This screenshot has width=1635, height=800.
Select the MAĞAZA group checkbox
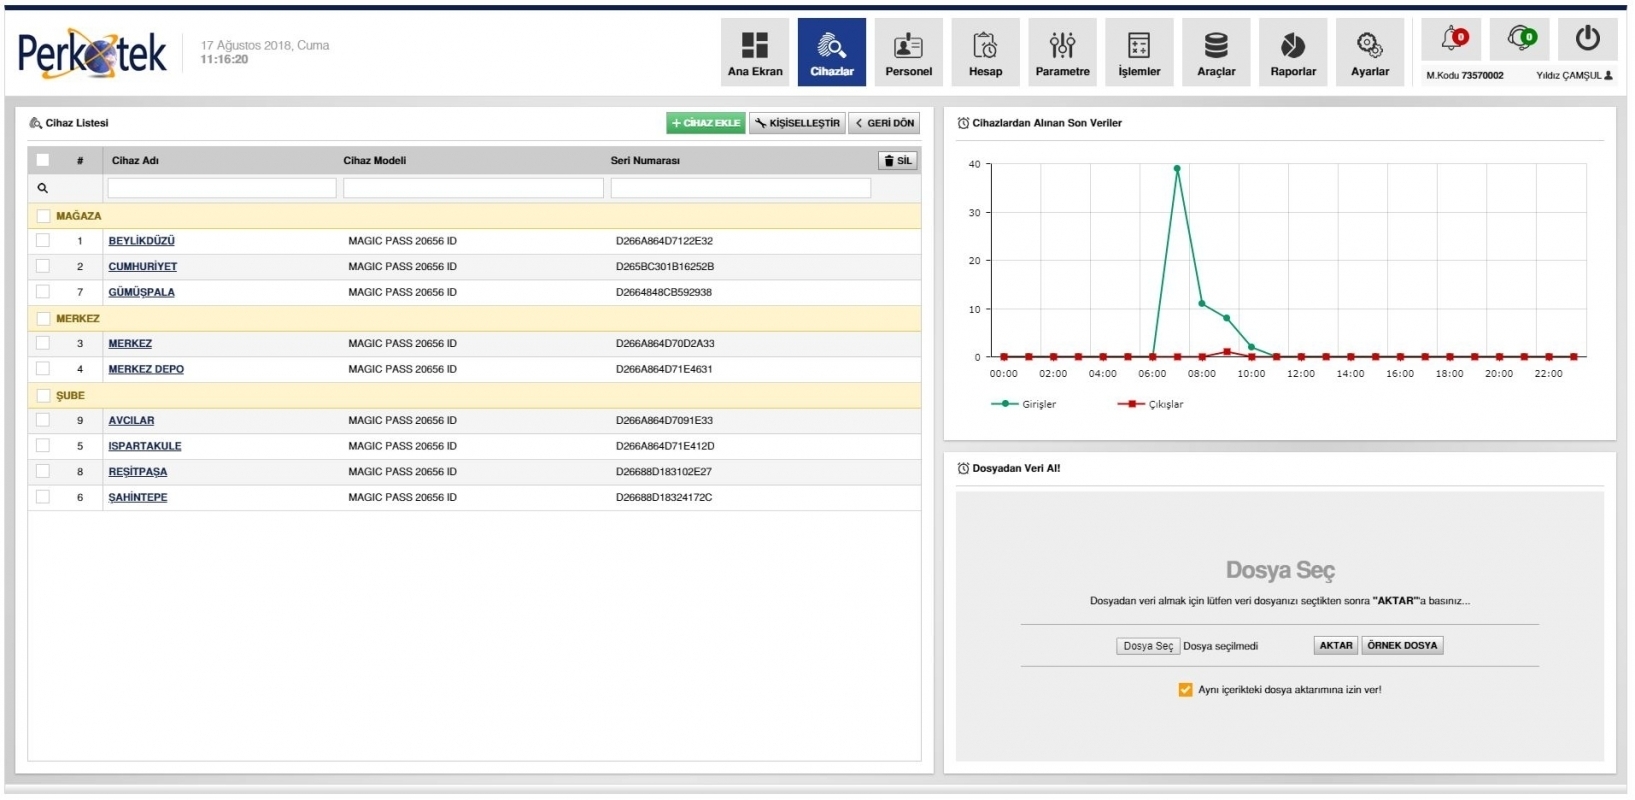(x=43, y=216)
